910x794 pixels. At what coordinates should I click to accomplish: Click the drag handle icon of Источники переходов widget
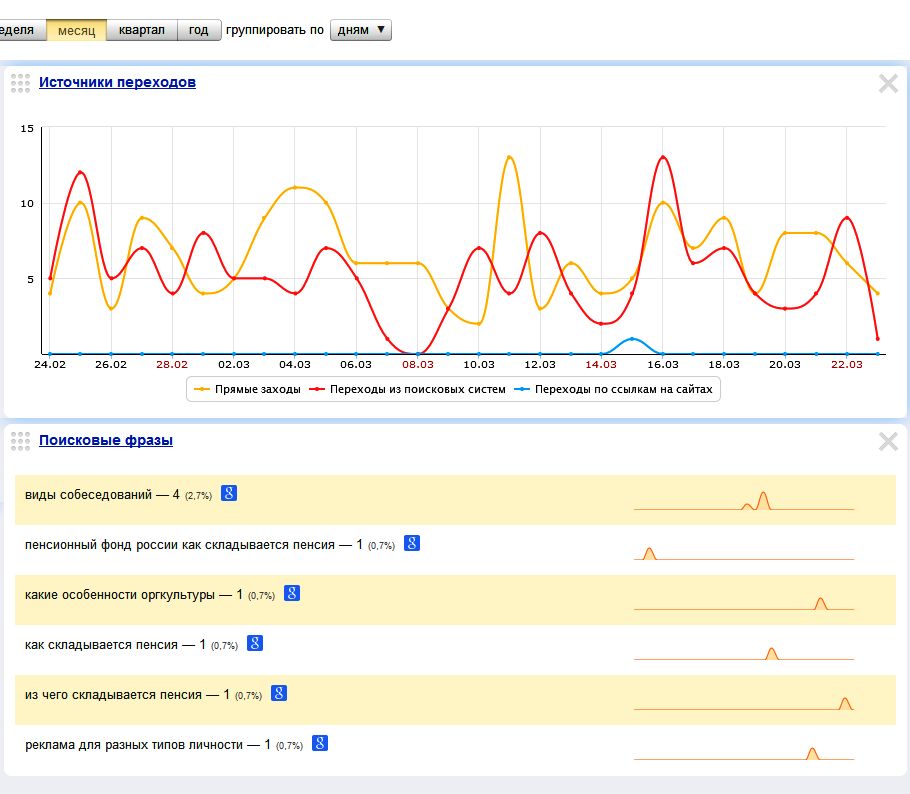pos(20,84)
